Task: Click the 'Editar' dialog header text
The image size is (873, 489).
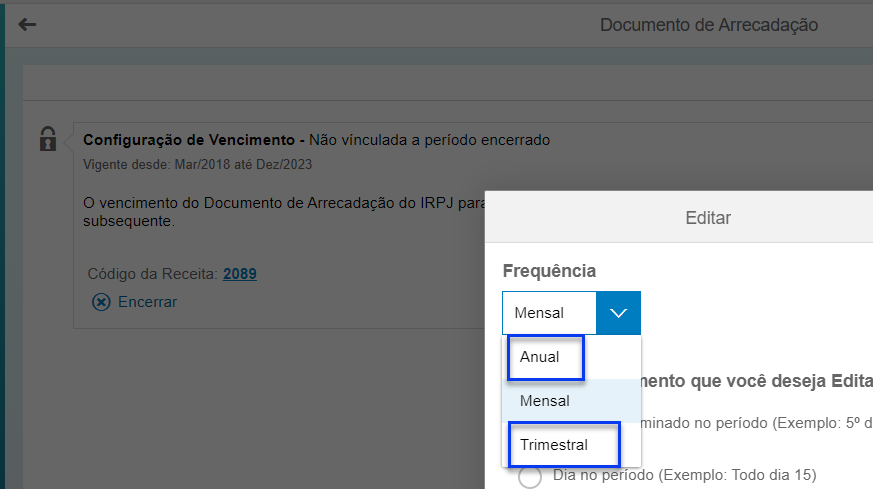Action: pyautogui.click(x=708, y=218)
